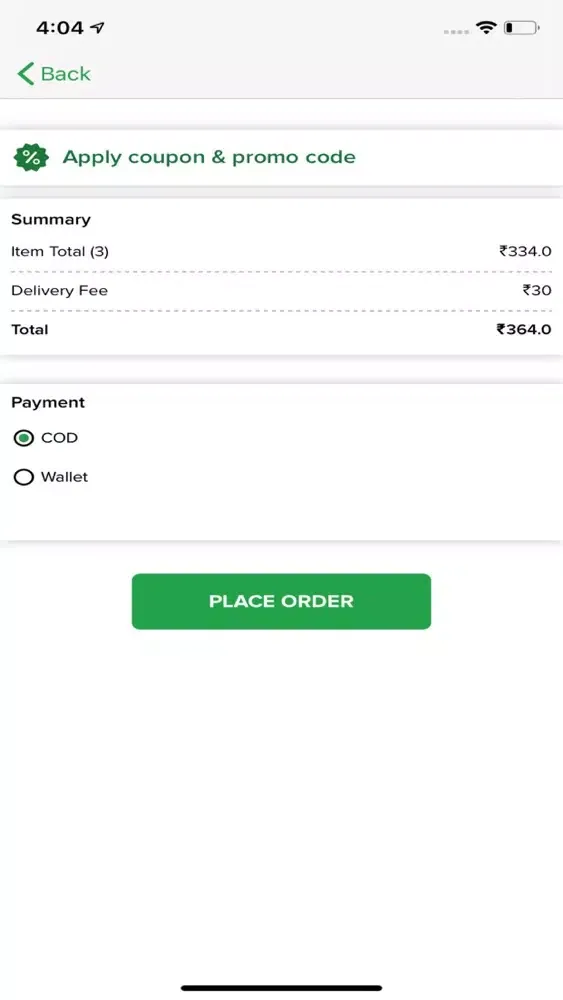Viewport: 563px width, 1000px height.
Task: Select the COD payment radio button
Action: click(x=24, y=438)
